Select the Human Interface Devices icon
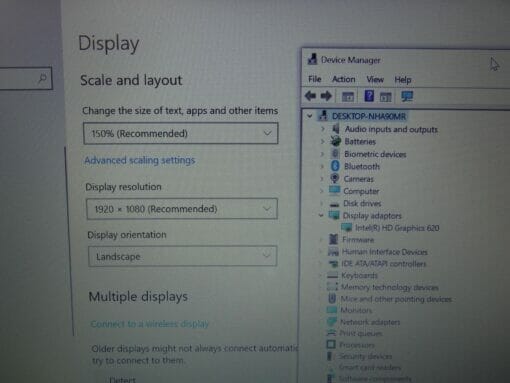The width and height of the screenshot is (510, 383). [x=333, y=251]
